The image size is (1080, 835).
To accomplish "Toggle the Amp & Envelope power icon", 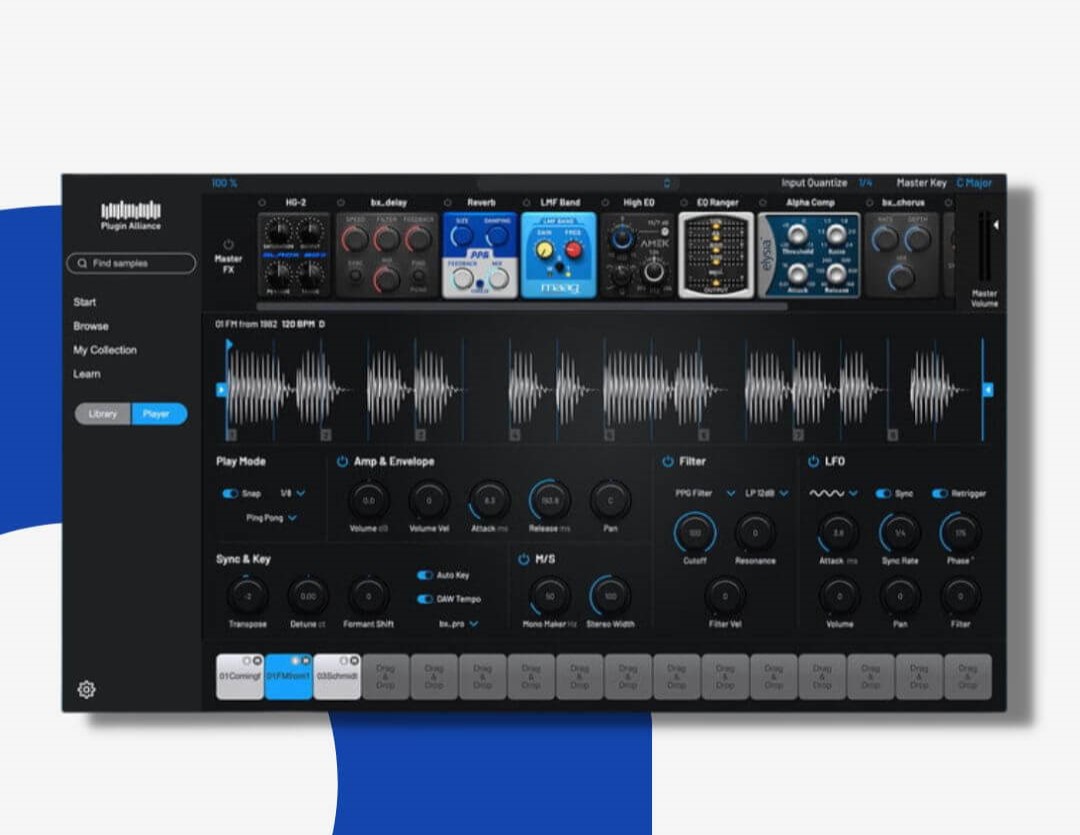I will pos(342,462).
